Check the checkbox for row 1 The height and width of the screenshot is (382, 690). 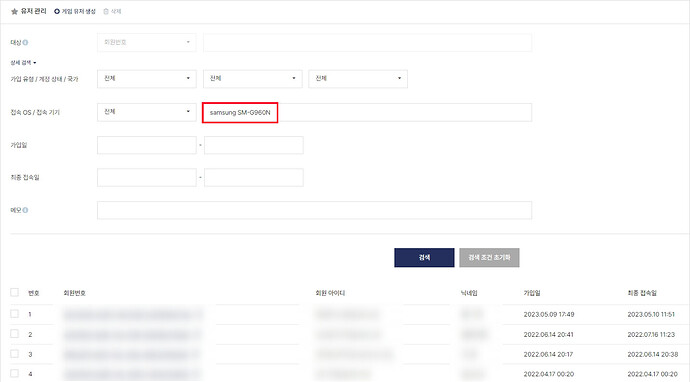tap(15, 314)
